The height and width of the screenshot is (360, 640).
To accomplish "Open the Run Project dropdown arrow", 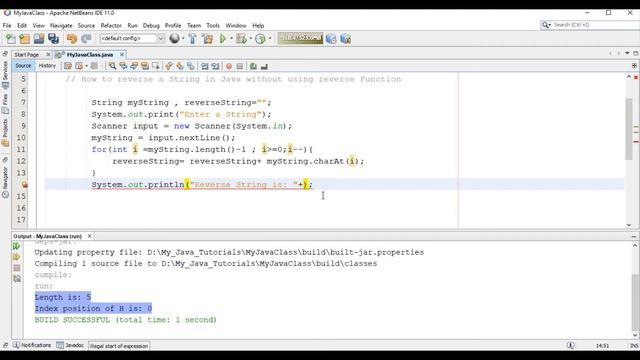I will 231,38.
